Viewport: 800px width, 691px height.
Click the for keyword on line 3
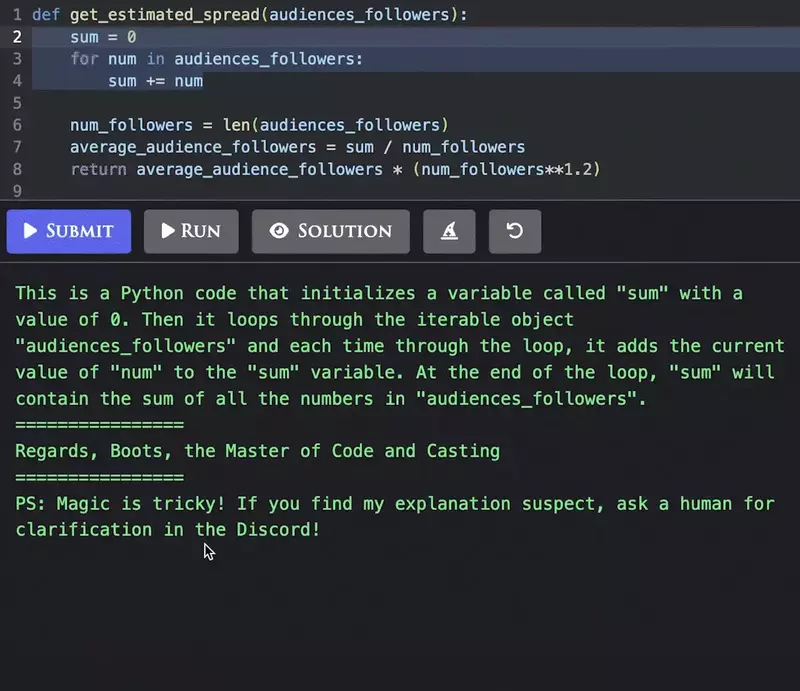pyautogui.click(x=81, y=58)
